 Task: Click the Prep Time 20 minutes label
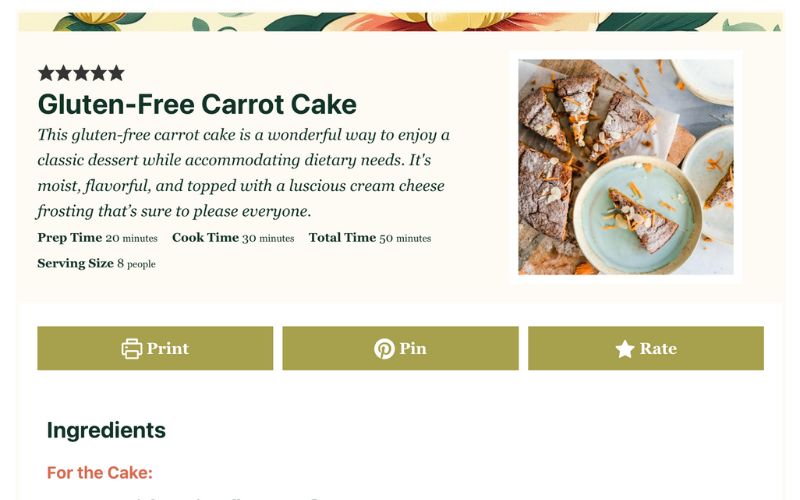[97, 238]
